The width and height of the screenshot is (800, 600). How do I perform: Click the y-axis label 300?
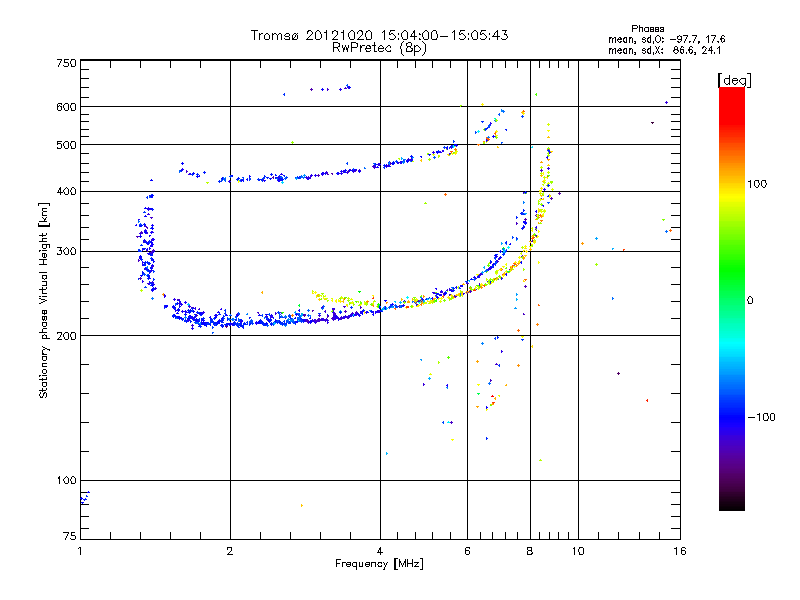pyautogui.click(x=66, y=252)
